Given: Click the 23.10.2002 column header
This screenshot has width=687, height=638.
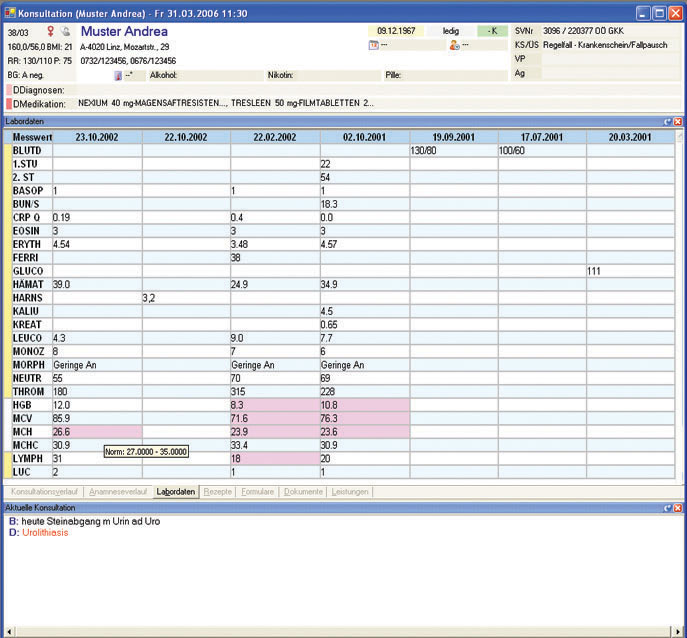Looking at the screenshot, I should [x=97, y=136].
